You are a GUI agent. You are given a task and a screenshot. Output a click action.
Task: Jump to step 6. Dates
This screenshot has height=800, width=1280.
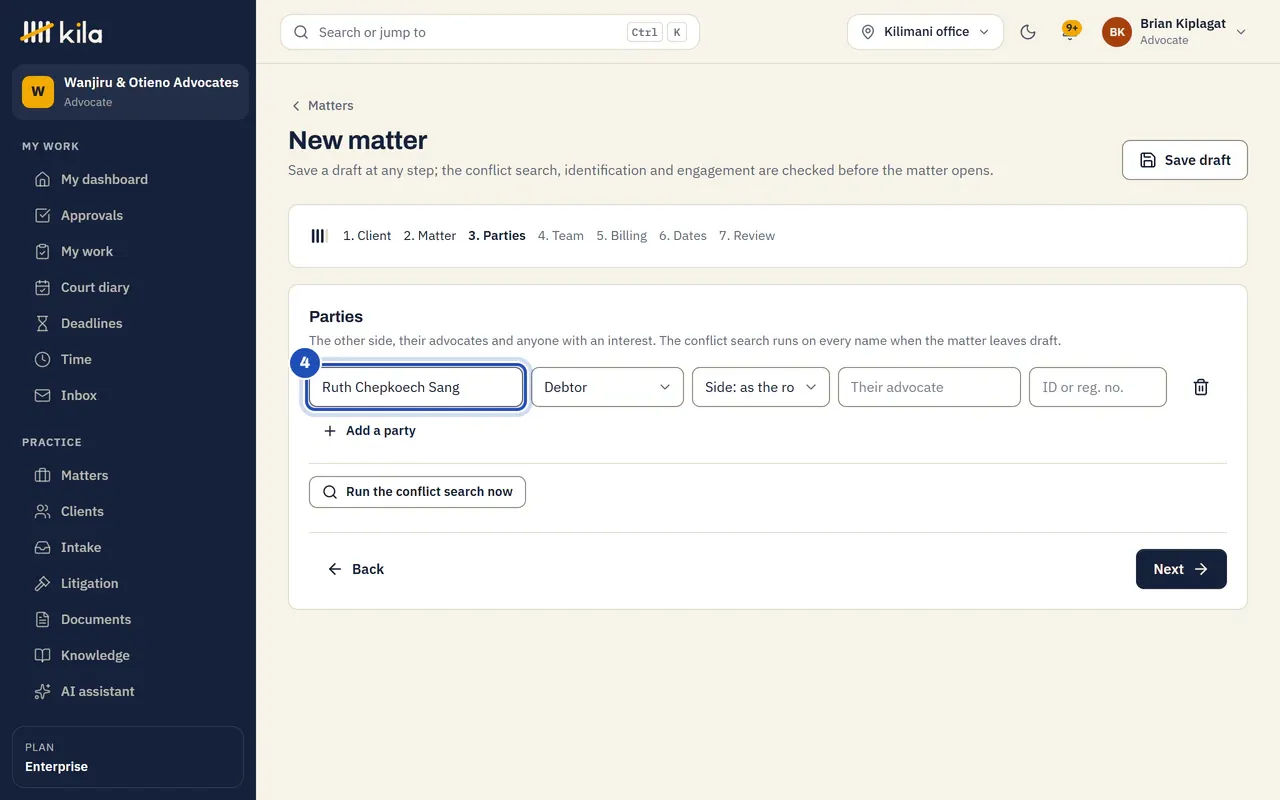click(683, 236)
